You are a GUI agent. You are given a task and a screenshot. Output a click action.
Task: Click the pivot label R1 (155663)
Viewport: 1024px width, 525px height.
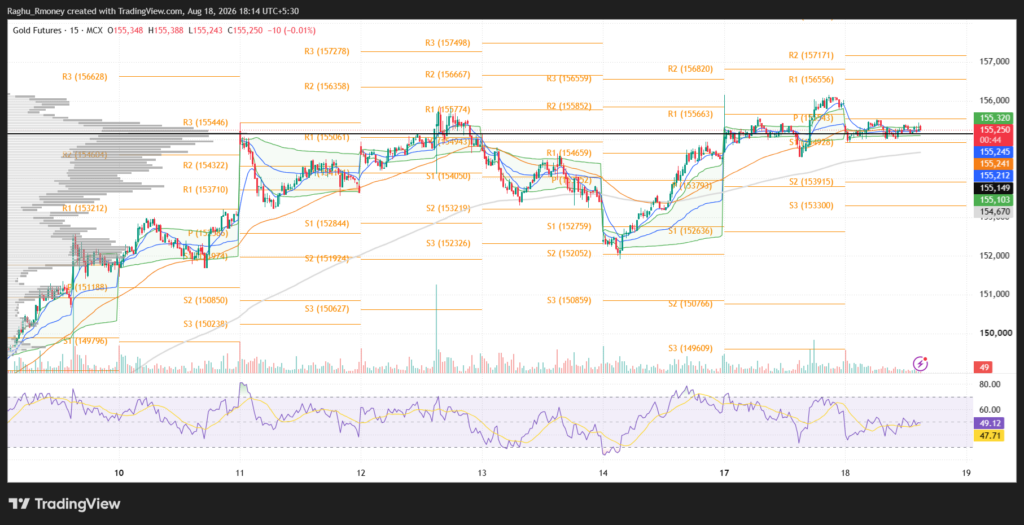point(690,114)
